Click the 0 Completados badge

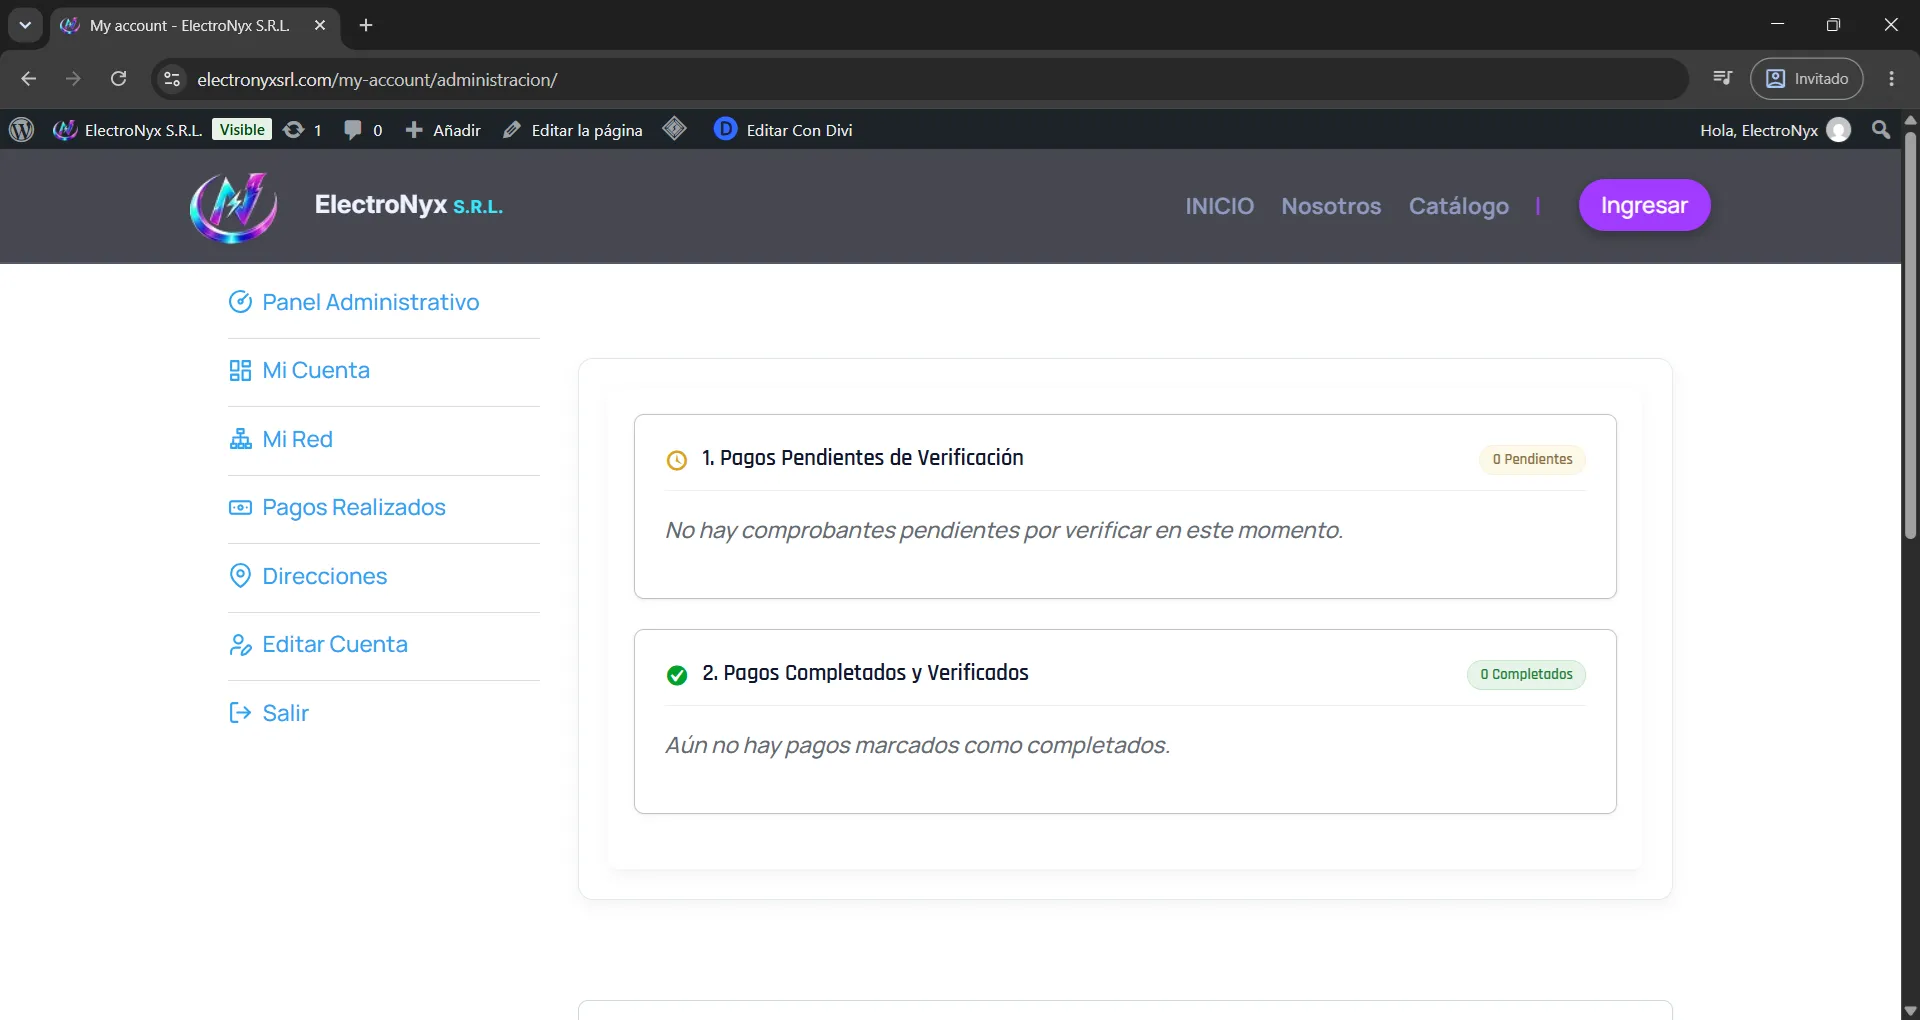tap(1526, 674)
